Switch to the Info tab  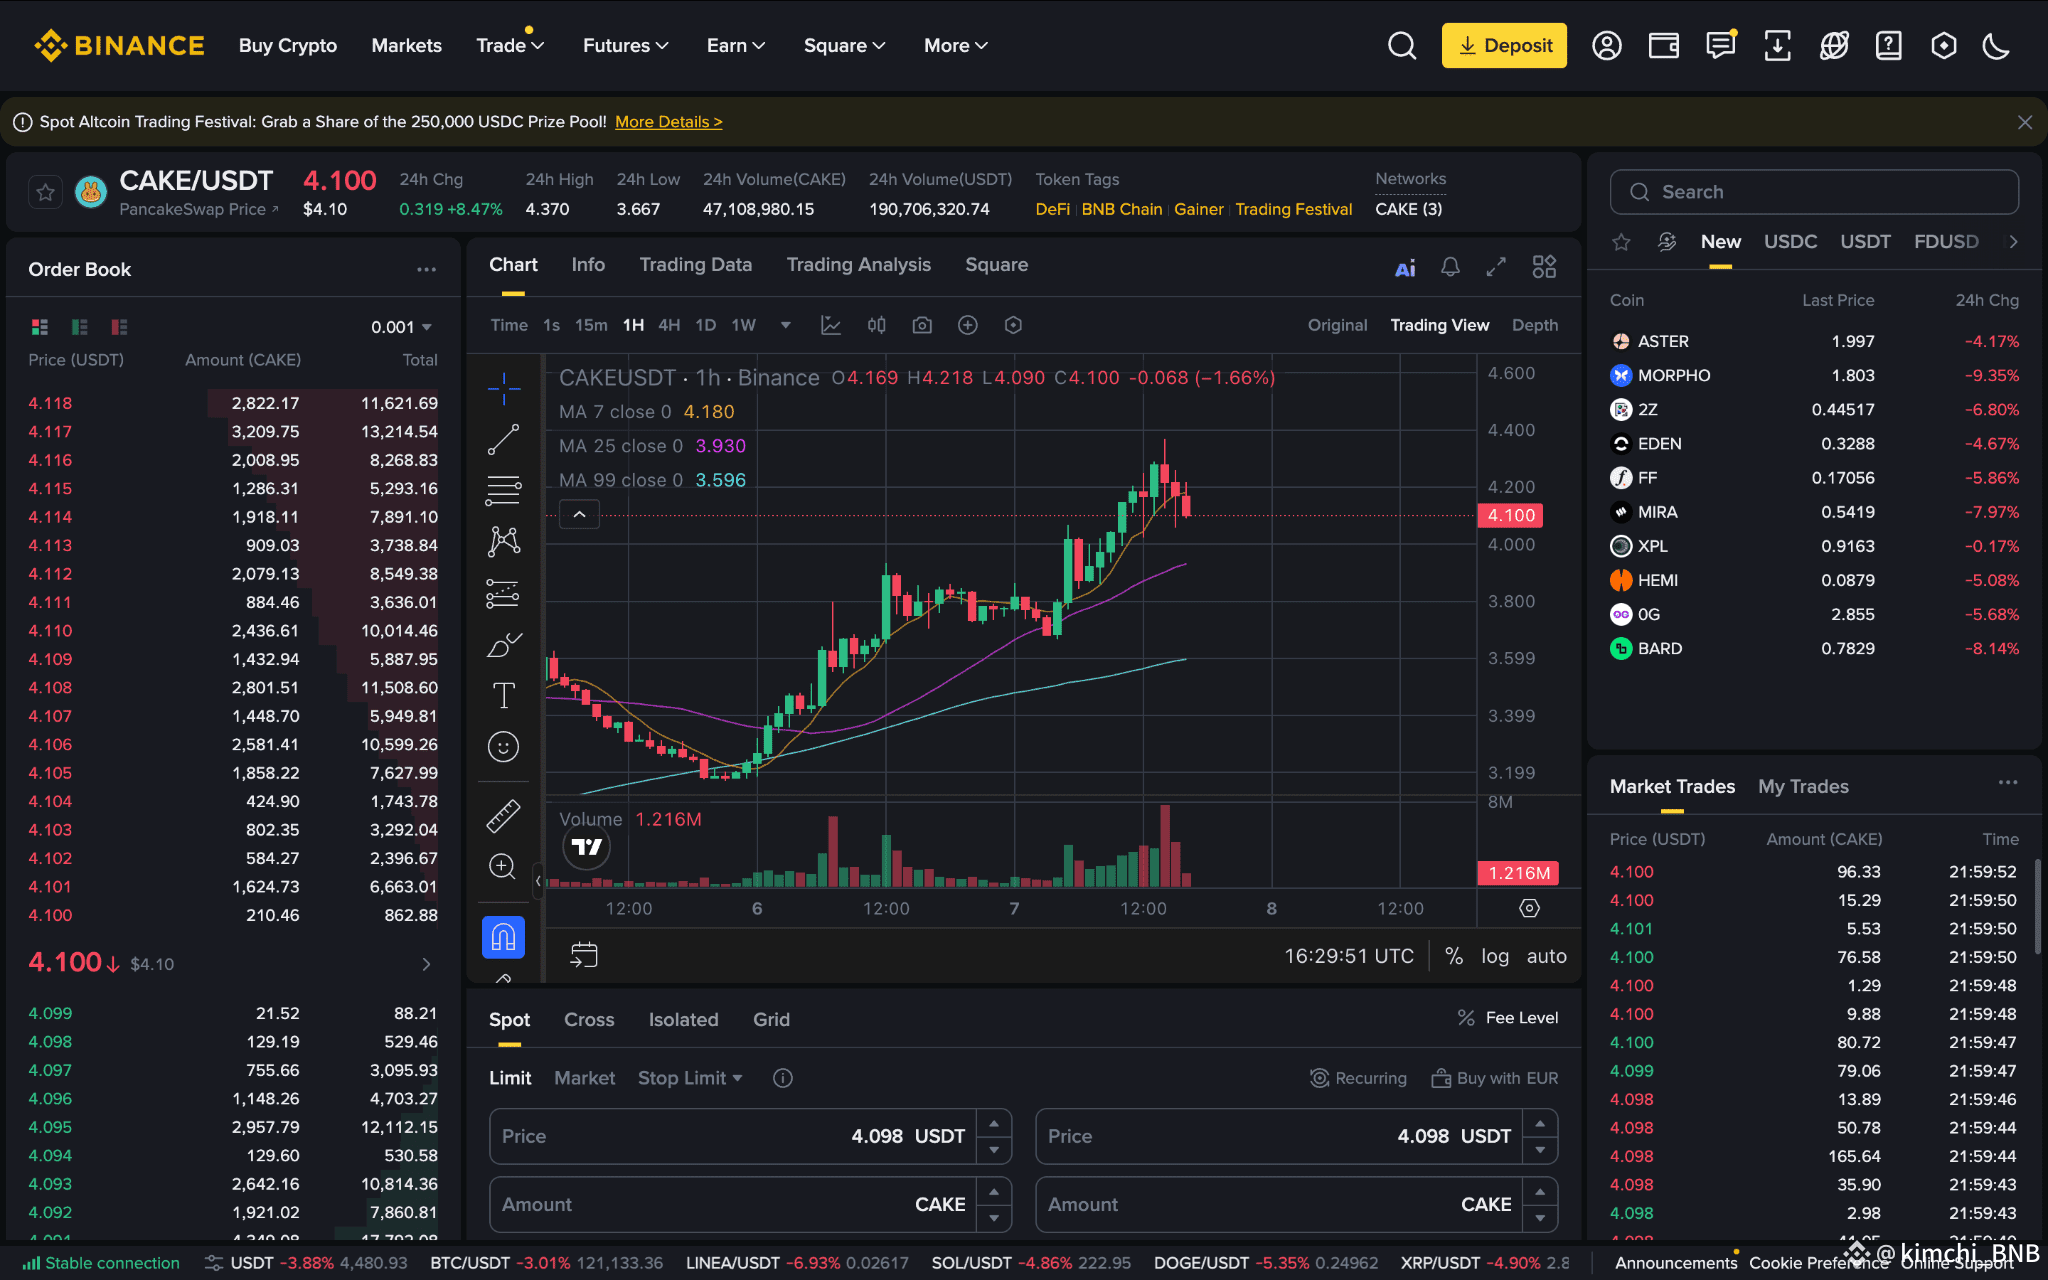point(588,265)
